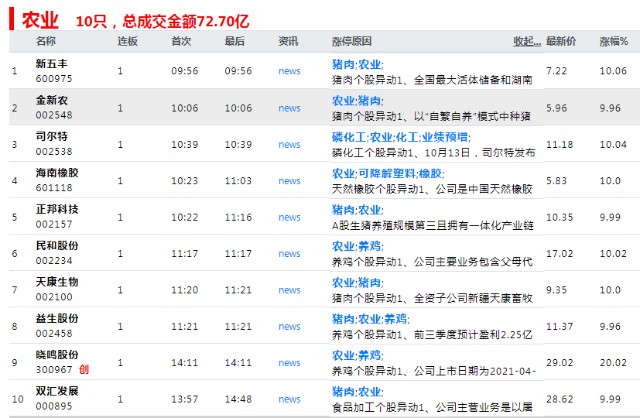
Task: Select stock name 海南橡胶
Action: [x=57, y=173]
